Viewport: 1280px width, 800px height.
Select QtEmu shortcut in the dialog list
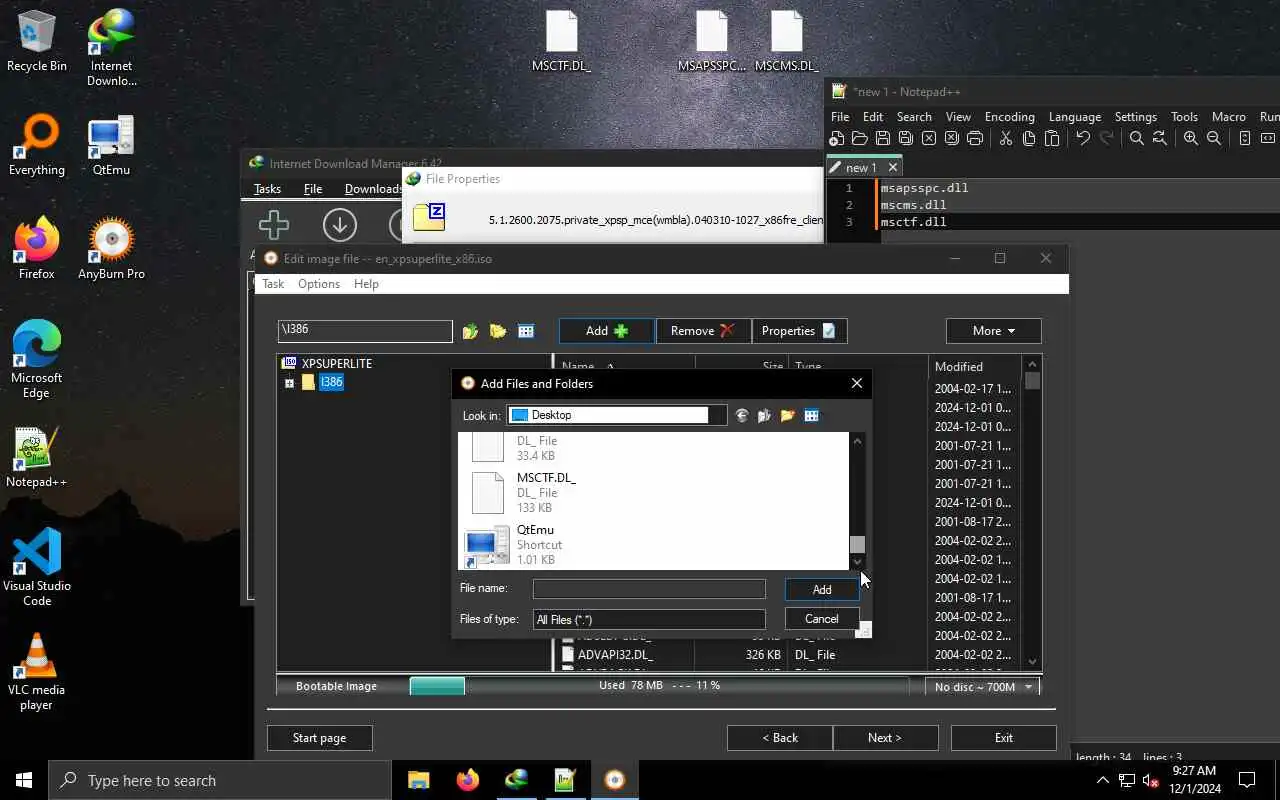point(655,544)
